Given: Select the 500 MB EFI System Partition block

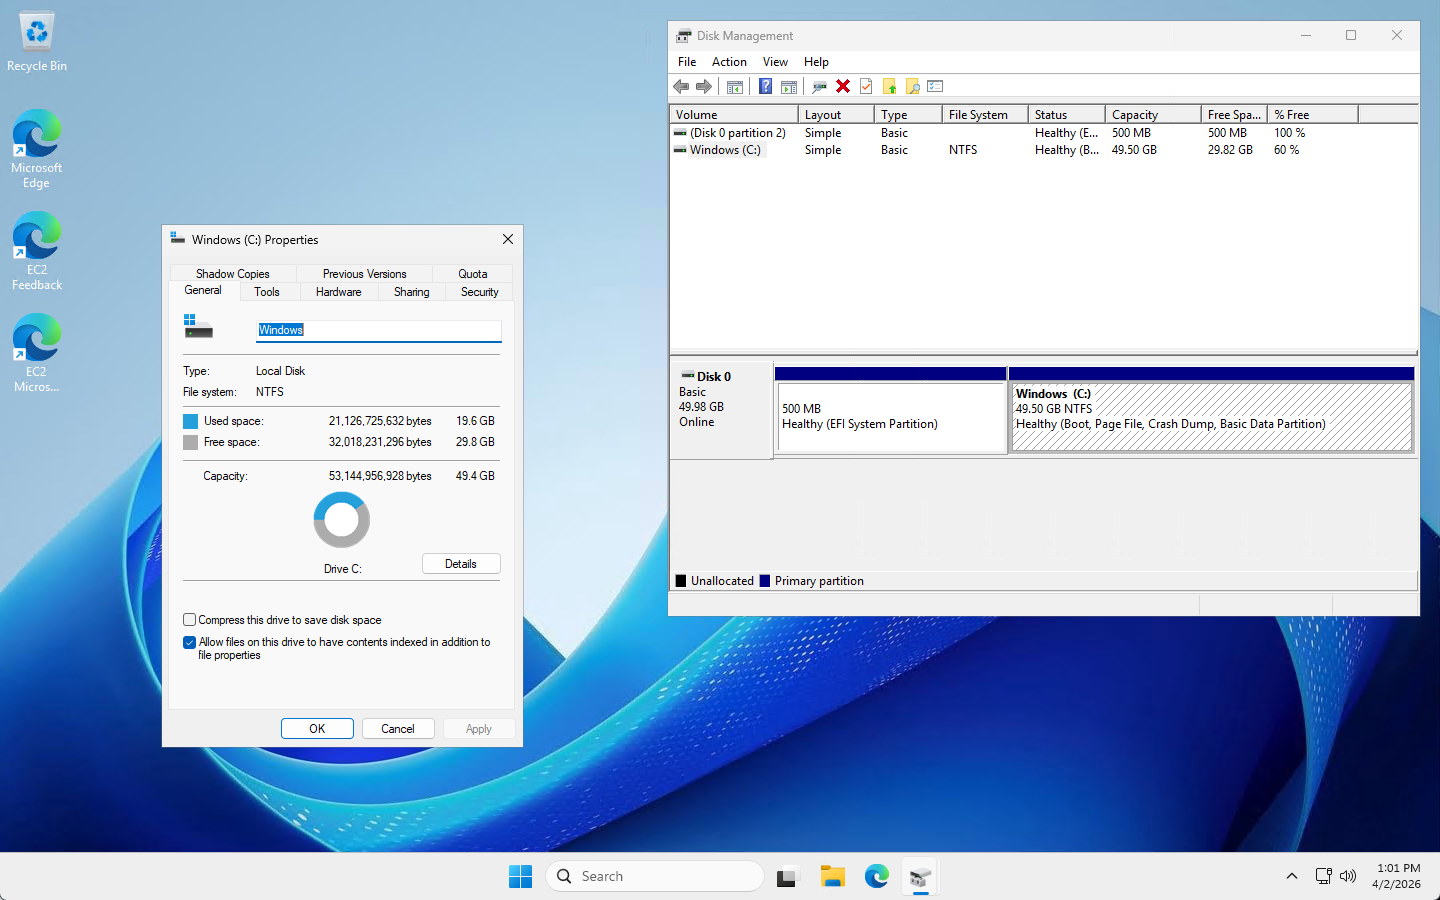Looking at the screenshot, I should click(x=891, y=417).
